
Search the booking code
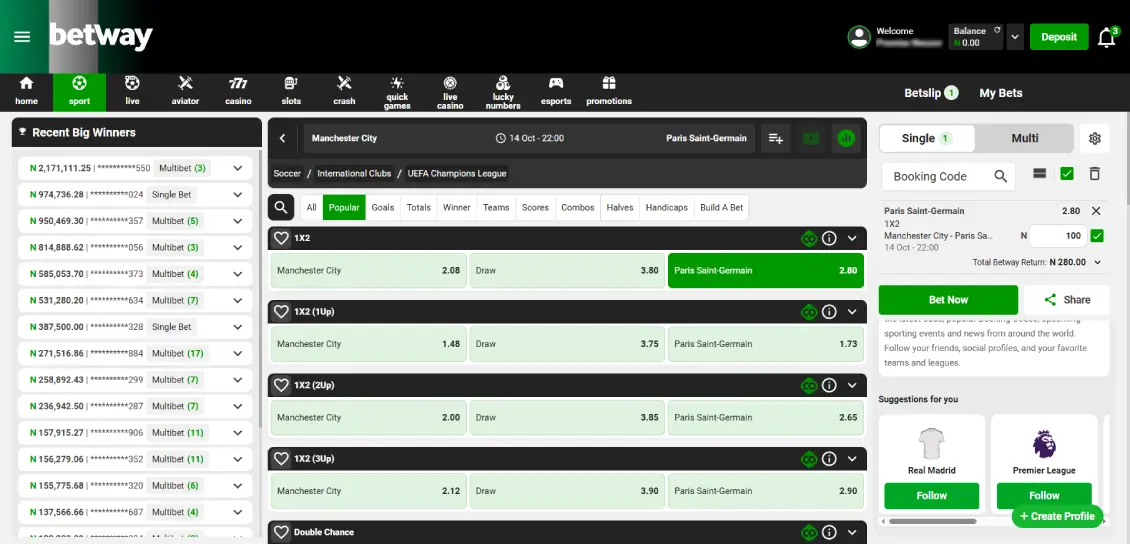(x=1000, y=176)
